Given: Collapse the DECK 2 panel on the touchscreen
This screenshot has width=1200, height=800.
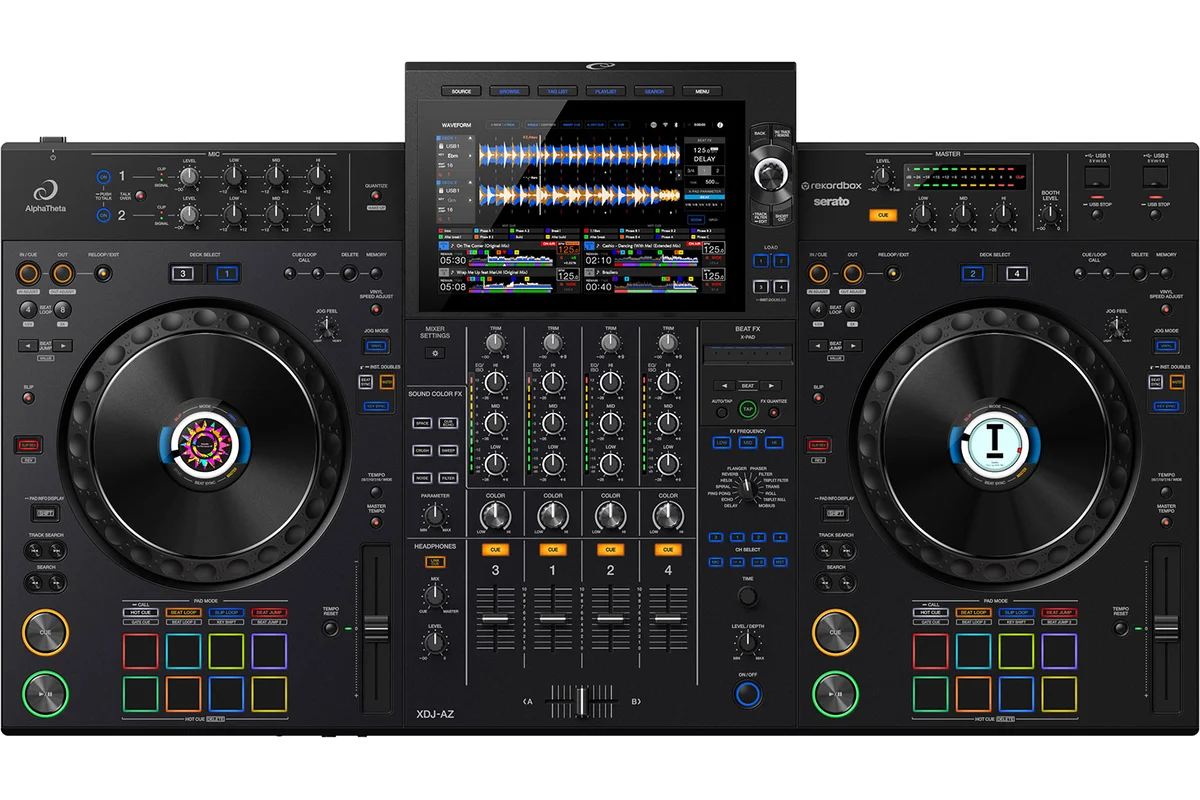Looking at the screenshot, I should click(470, 182).
